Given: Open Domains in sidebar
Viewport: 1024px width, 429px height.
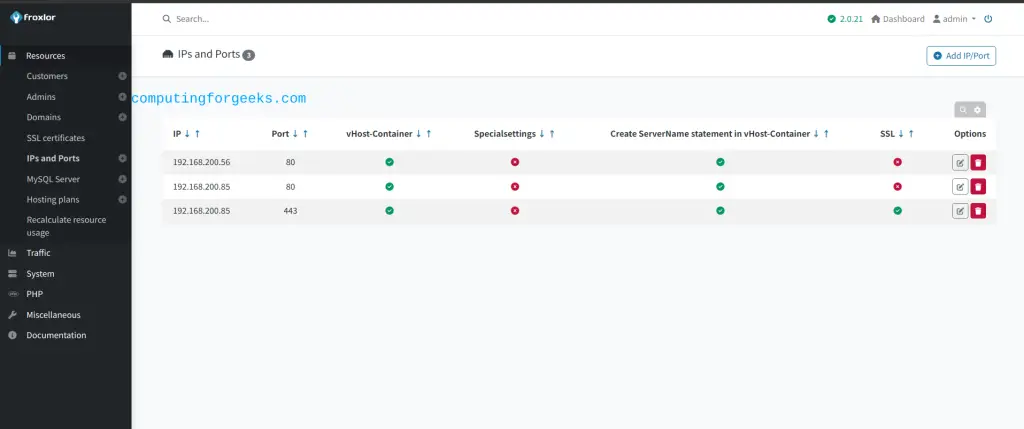Looking at the screenshot, I should tap(44, 118).
